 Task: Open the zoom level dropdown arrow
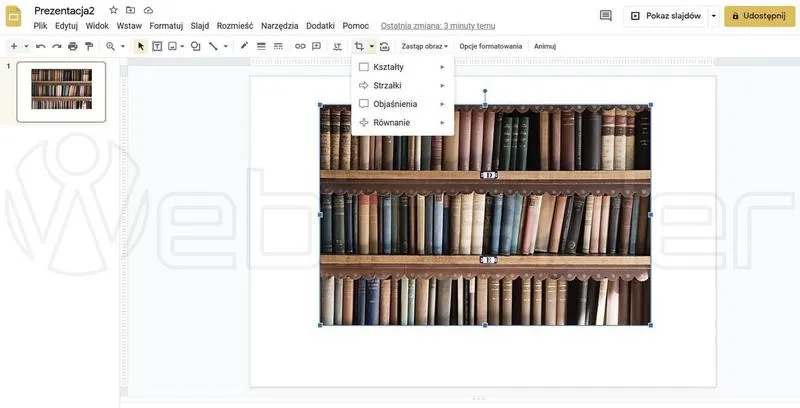tap(122, 46)
